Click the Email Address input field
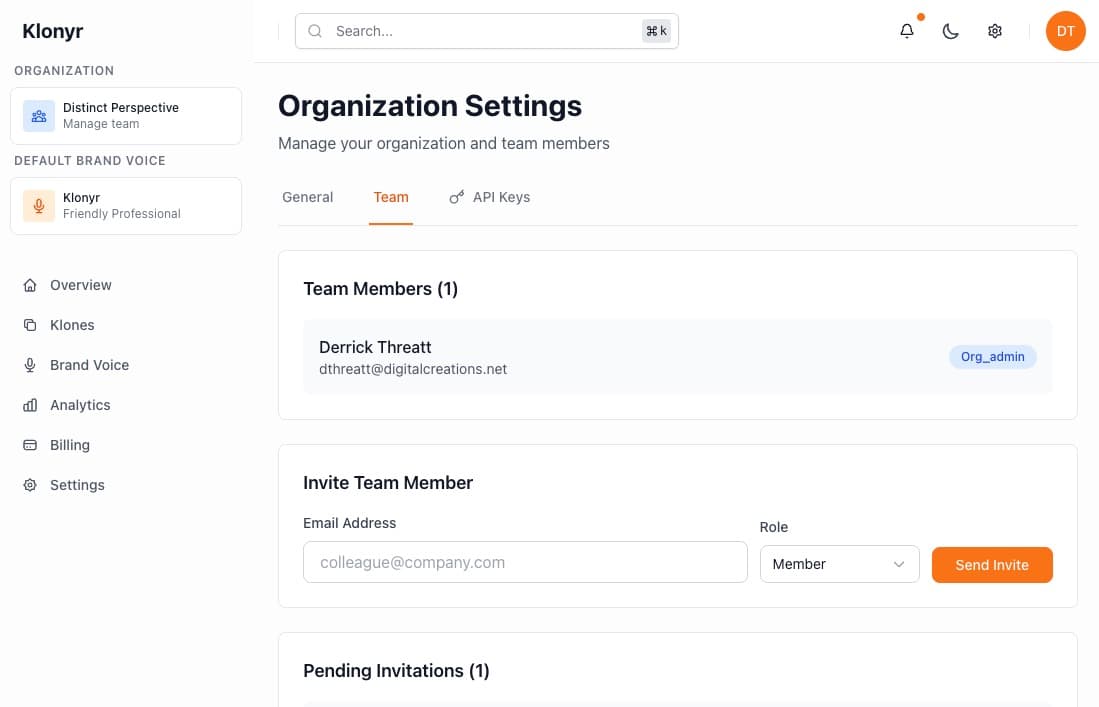Viewport: 1099px width, 707px height. 524,562
